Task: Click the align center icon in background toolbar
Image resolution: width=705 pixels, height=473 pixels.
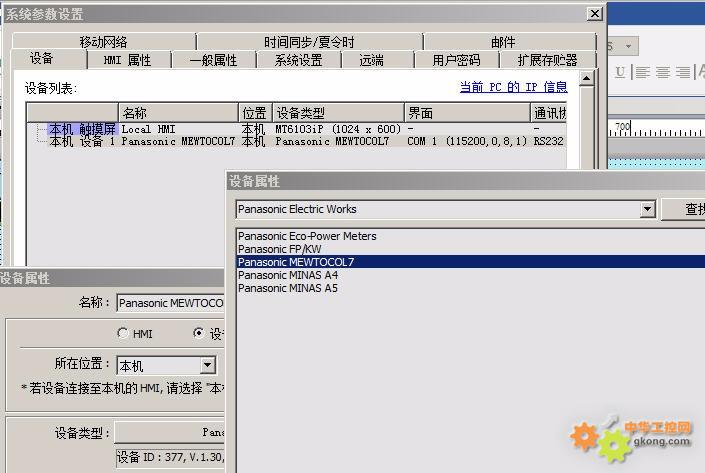Action: pos(663,72)
